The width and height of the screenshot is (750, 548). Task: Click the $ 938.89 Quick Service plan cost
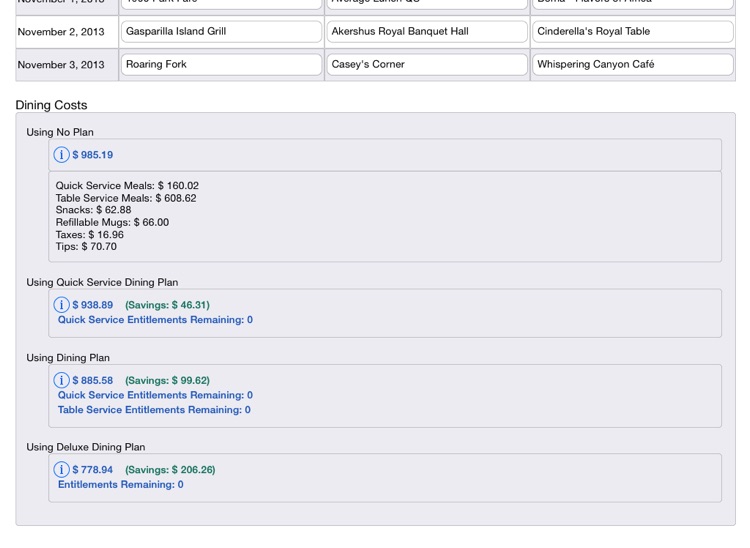tap(93, 305)
